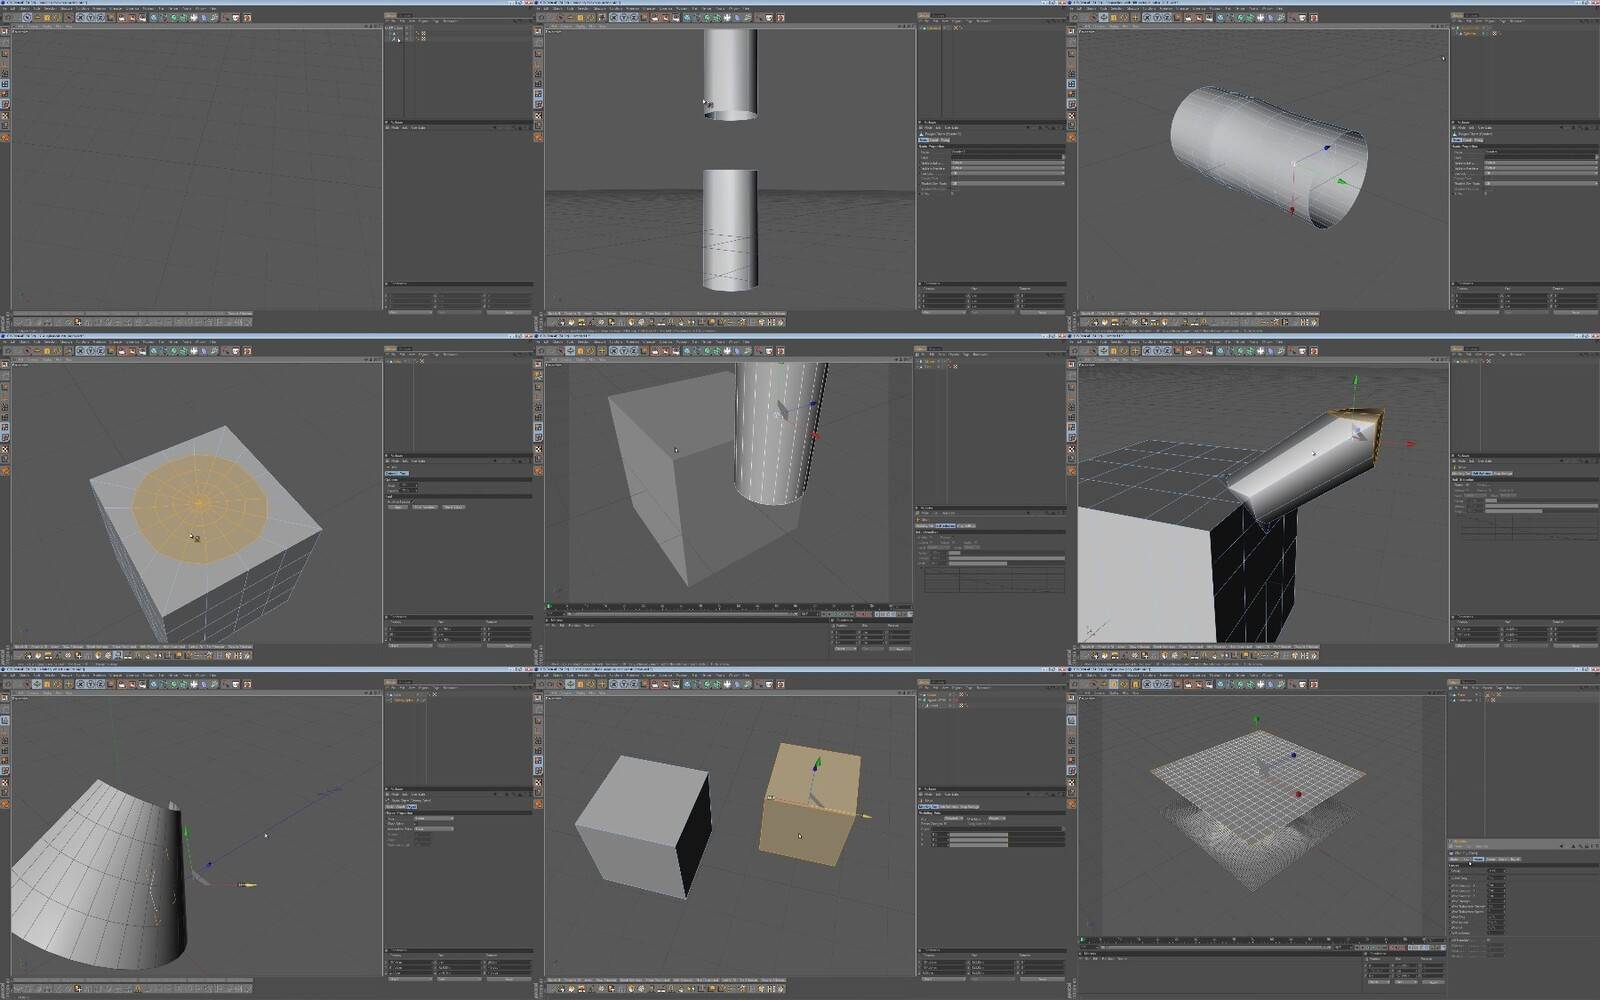Click the spline pen icon in the empty-viewport window

163,18
